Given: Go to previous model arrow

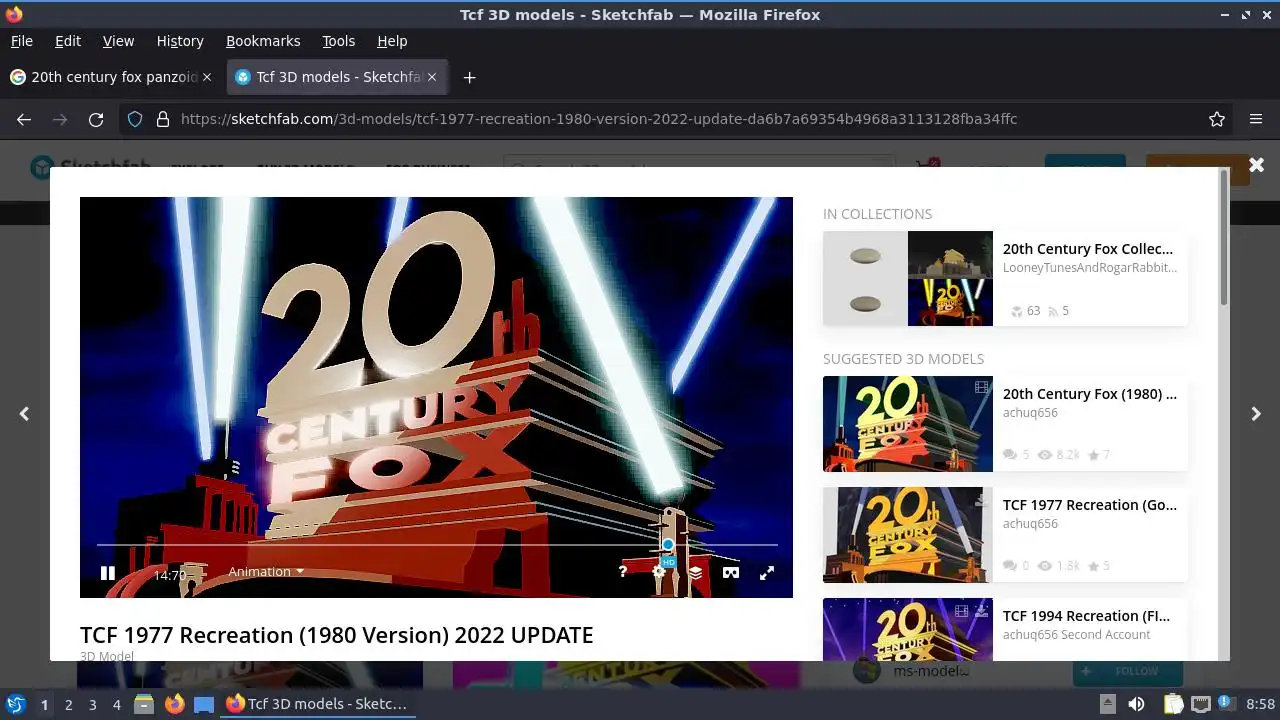Looking at the screenshot, I should click(24, 414).
